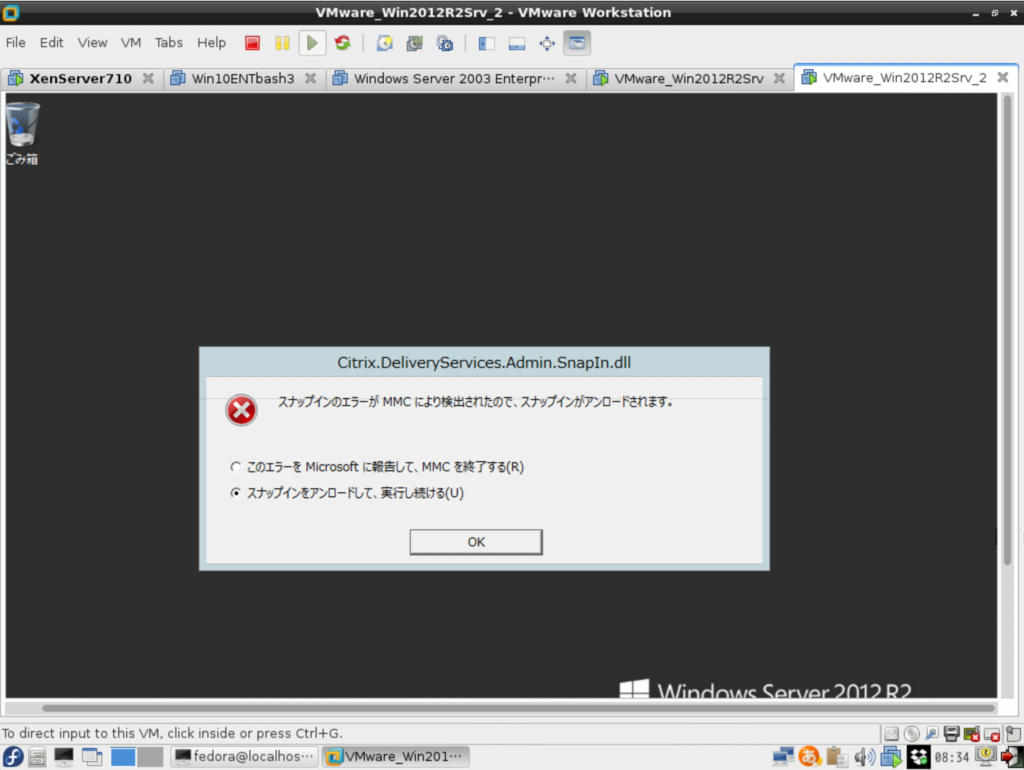
Task: Click the vertical scrollbar of VM view
Action: point(1007,330)
